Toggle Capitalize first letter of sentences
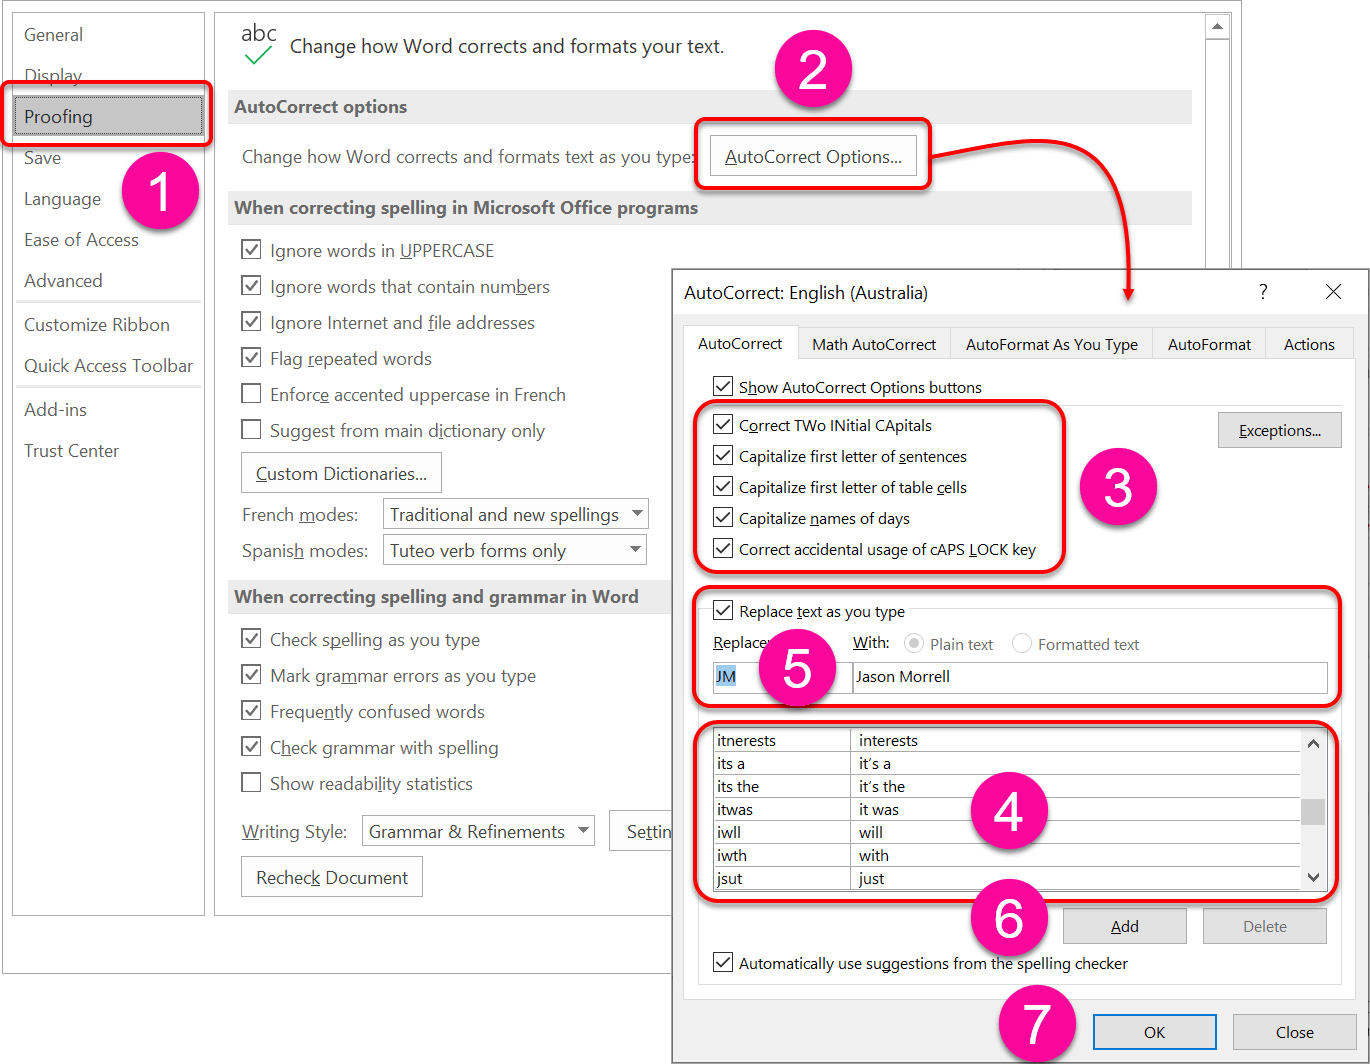1370x1064 pixels. [723, 456]
